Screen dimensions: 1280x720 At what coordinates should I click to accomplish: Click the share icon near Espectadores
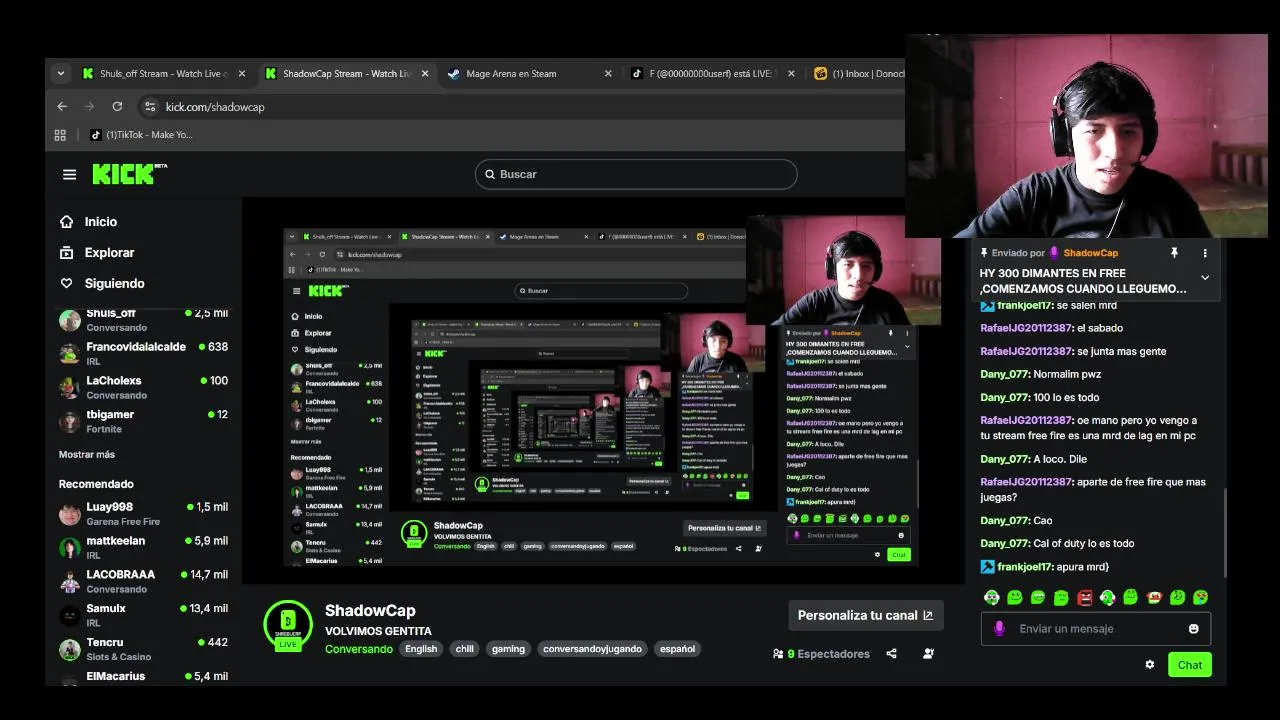point(891,654)
